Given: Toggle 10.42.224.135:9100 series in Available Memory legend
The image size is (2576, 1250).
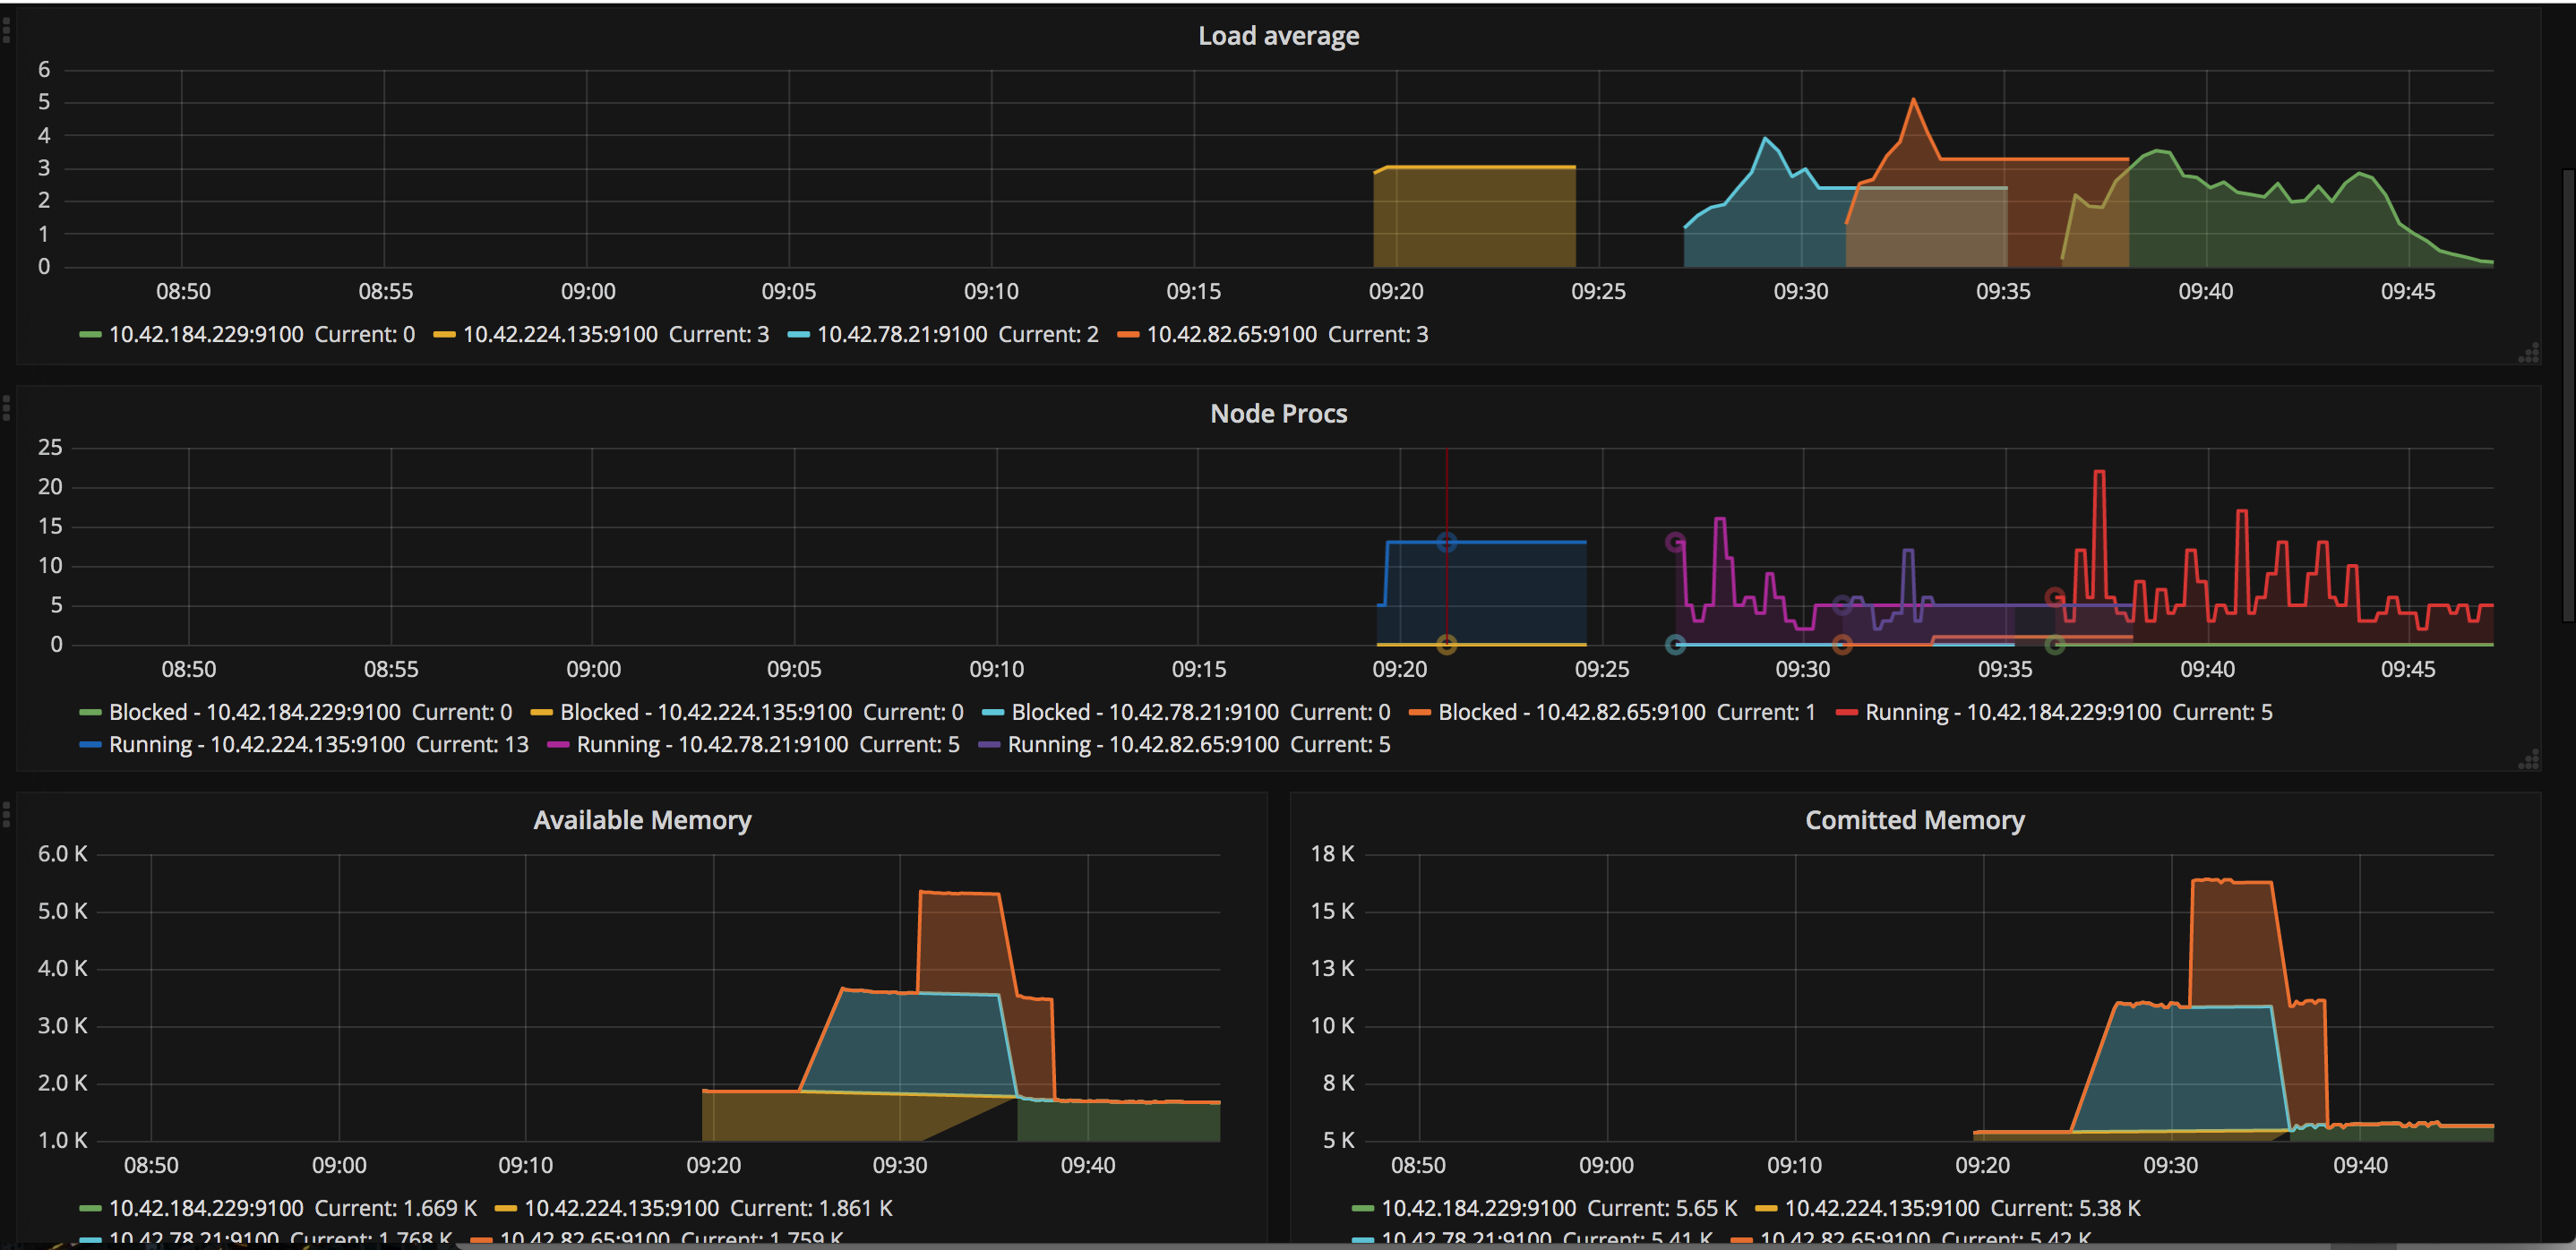Looking at the screenshot, I should point(620,1208).
